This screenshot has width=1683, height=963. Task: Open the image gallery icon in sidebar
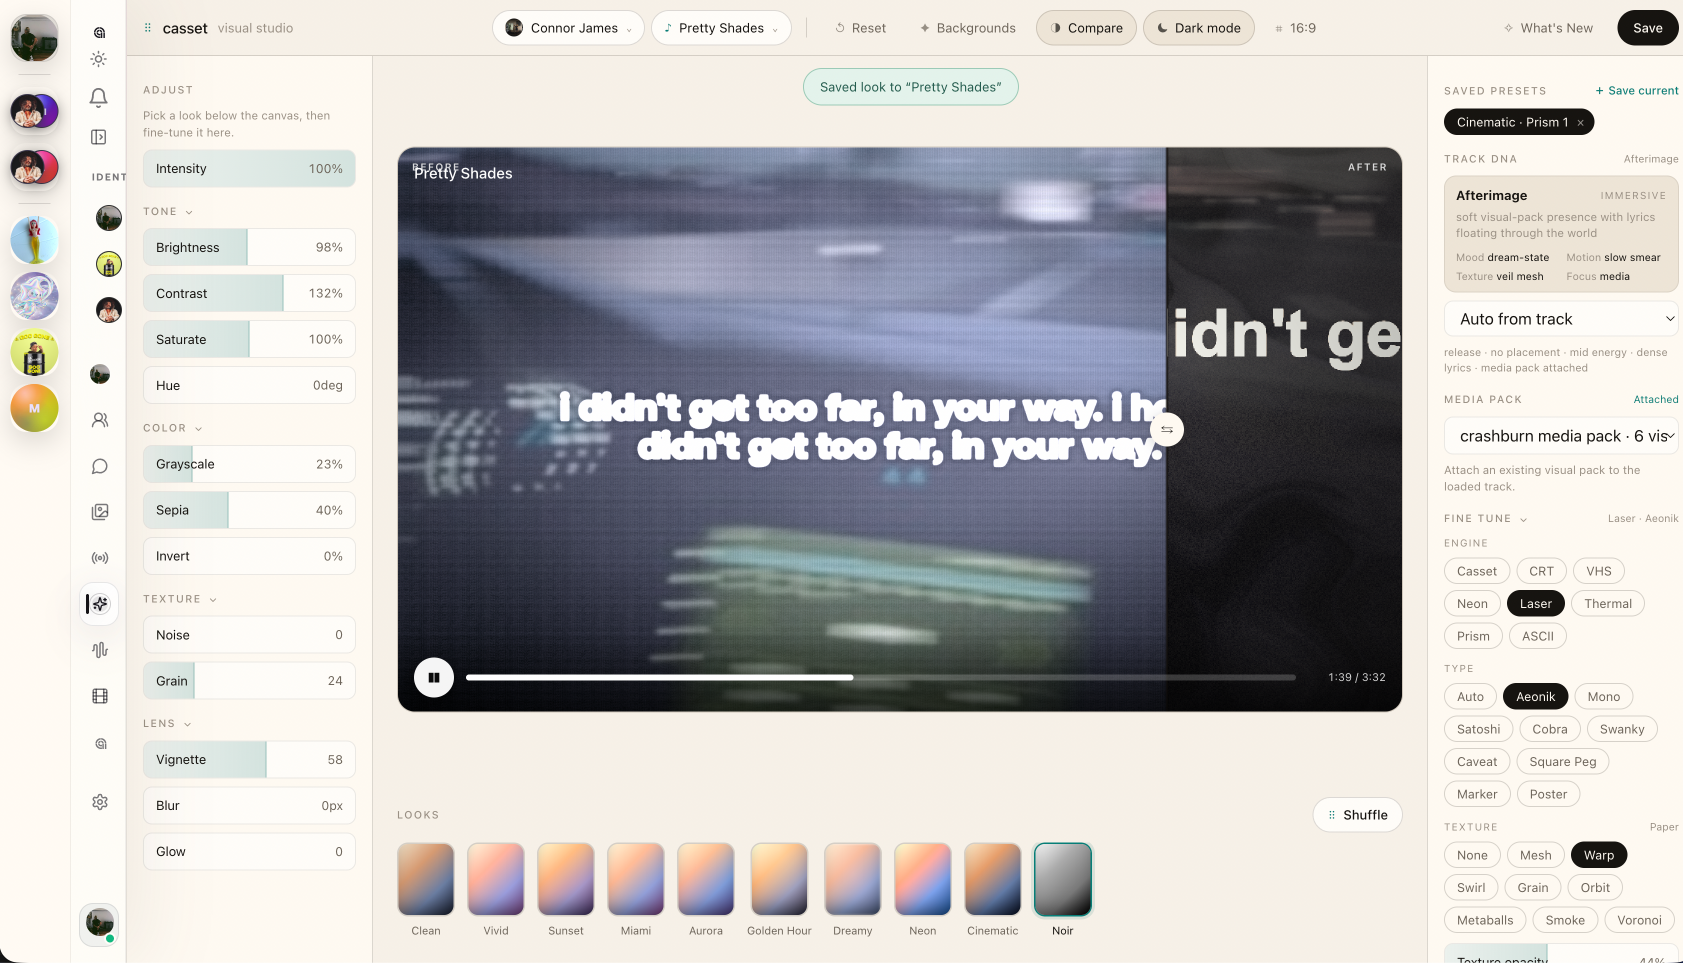(100, 512)
